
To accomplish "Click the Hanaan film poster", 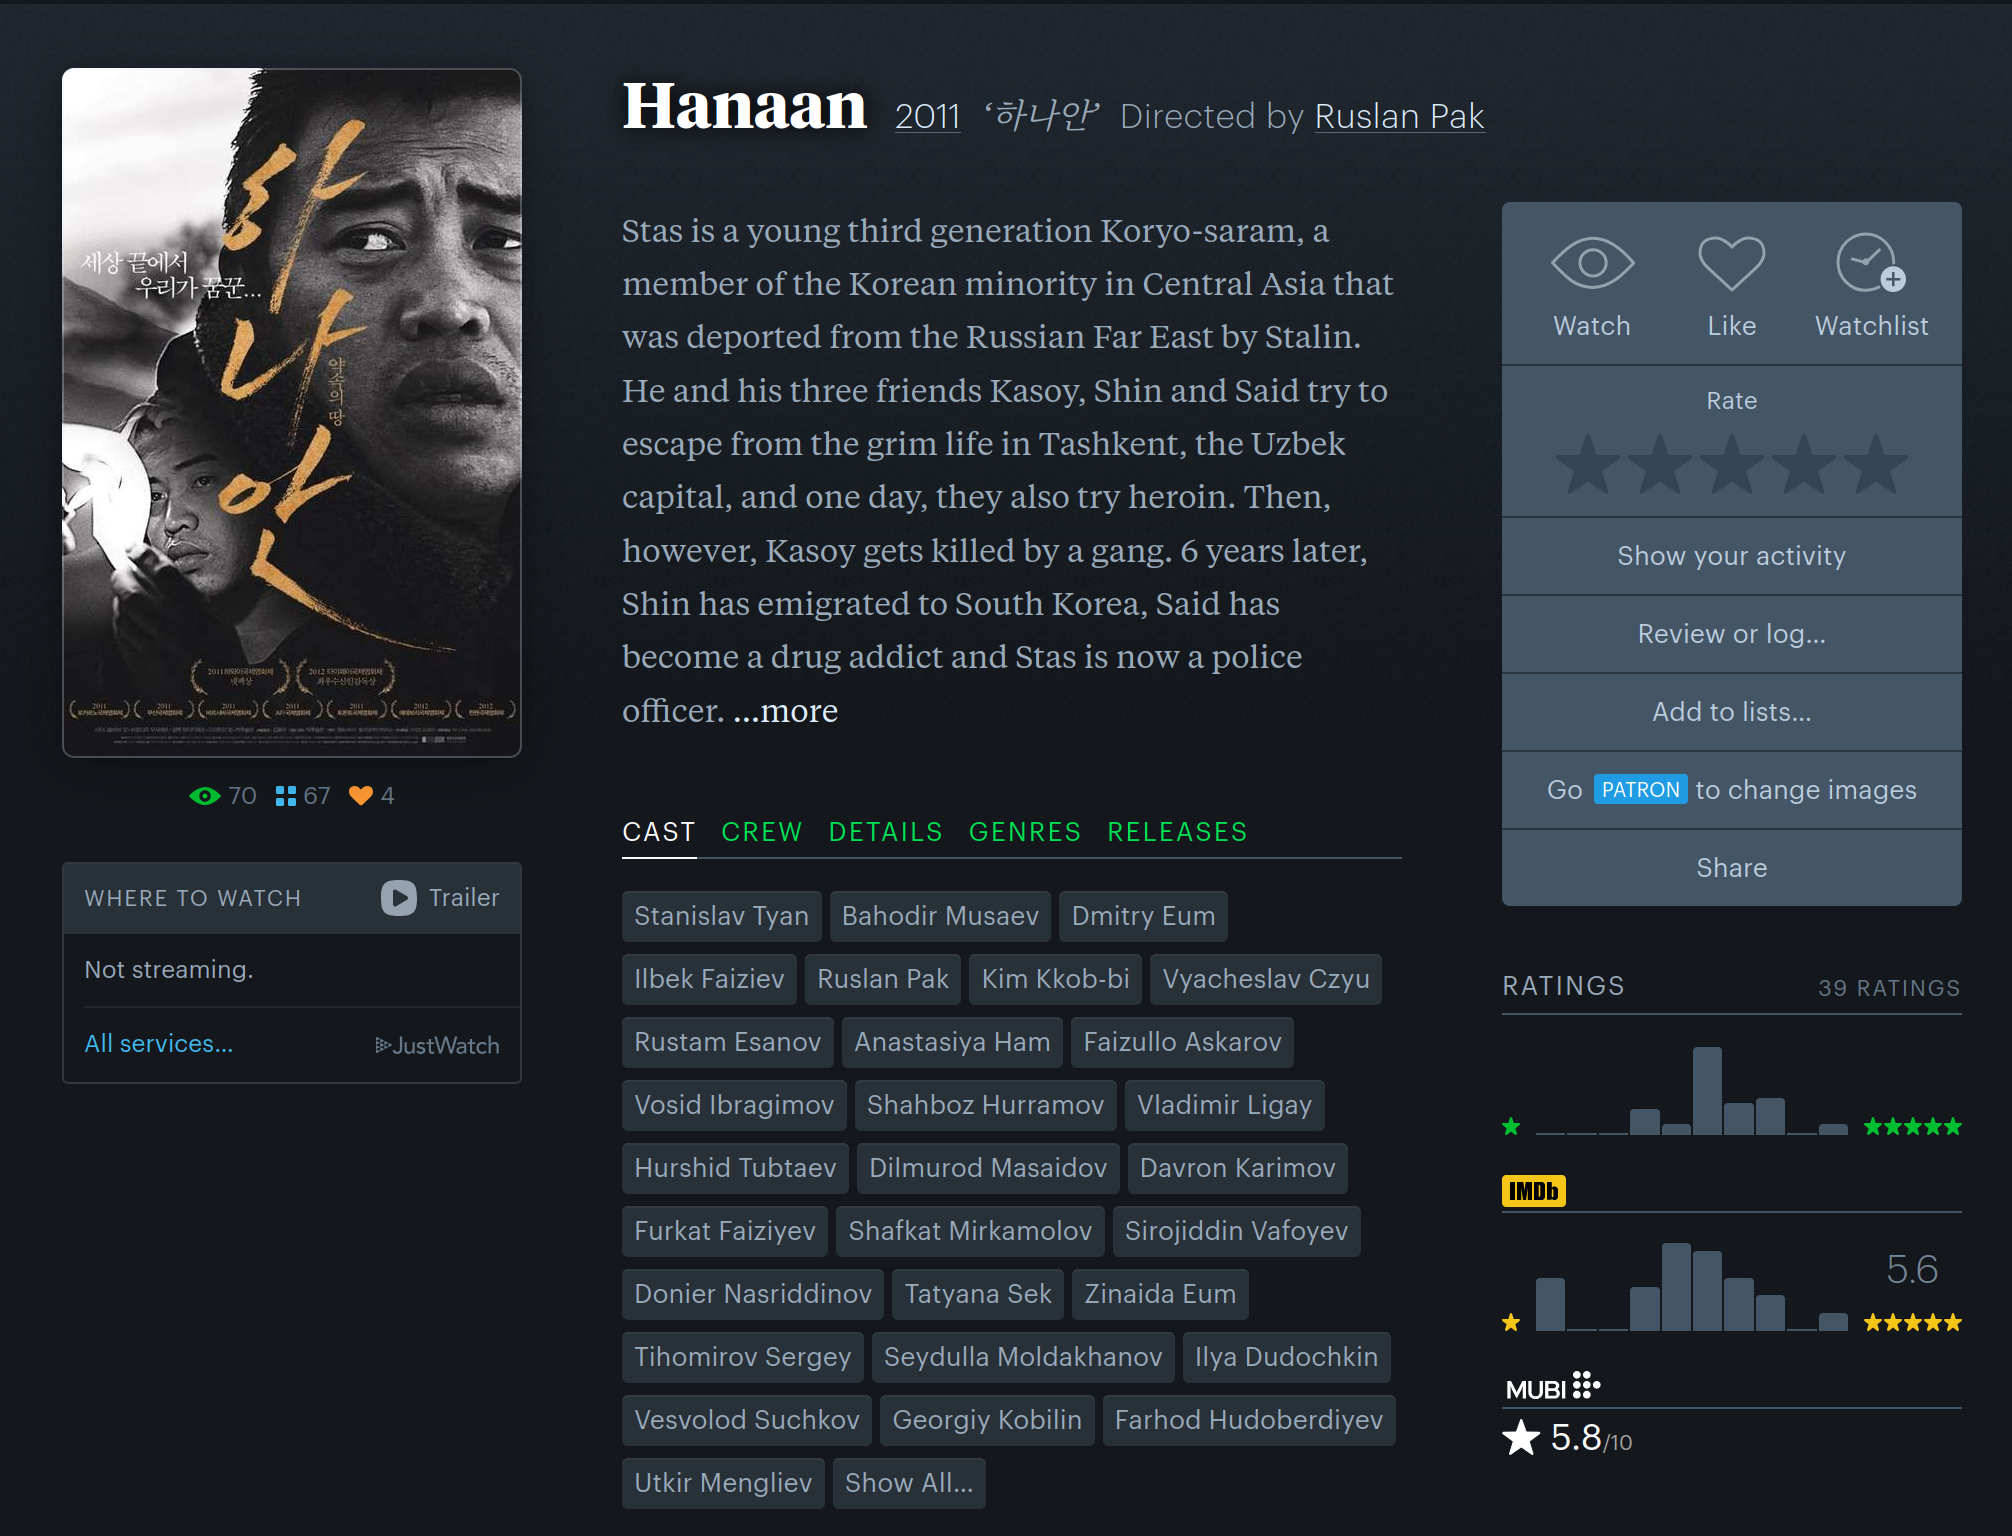I will [x=292, y=413].
